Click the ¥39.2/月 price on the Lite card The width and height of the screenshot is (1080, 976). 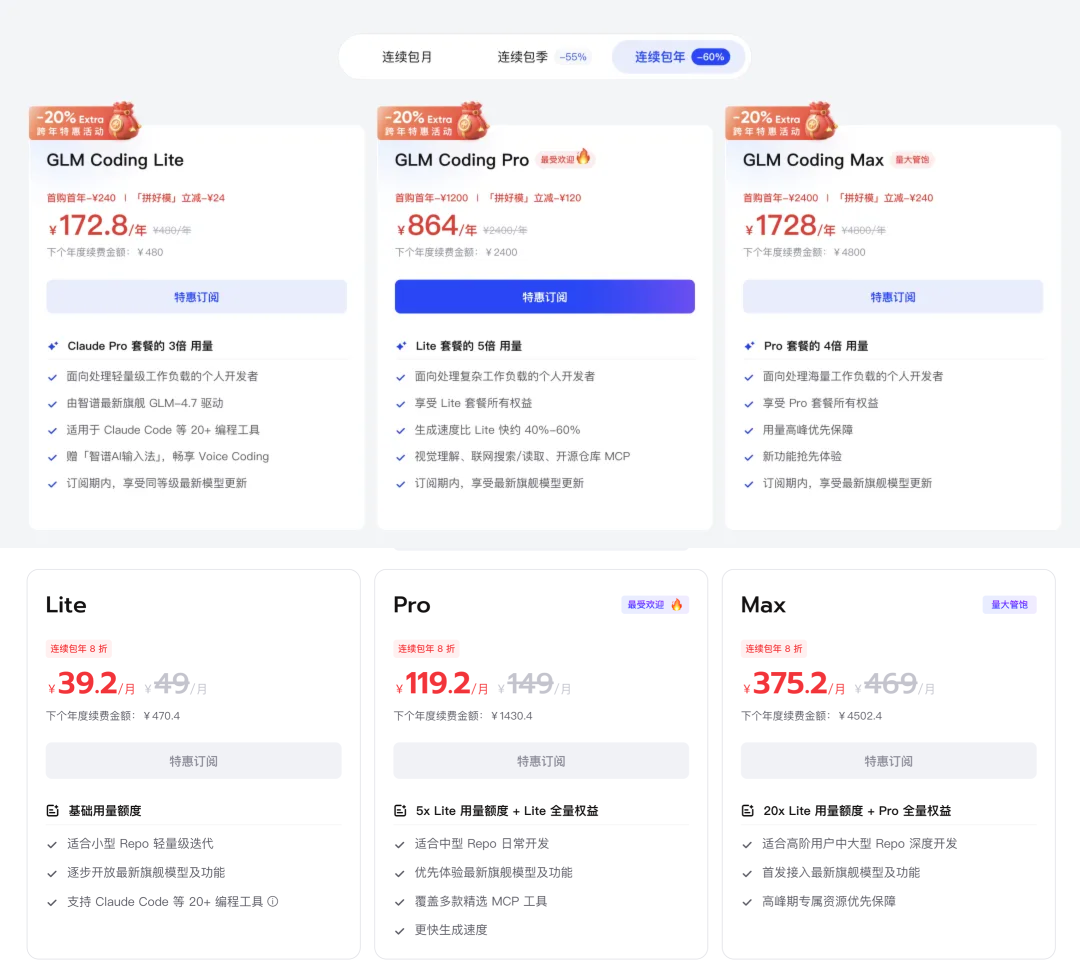[91, 684]
